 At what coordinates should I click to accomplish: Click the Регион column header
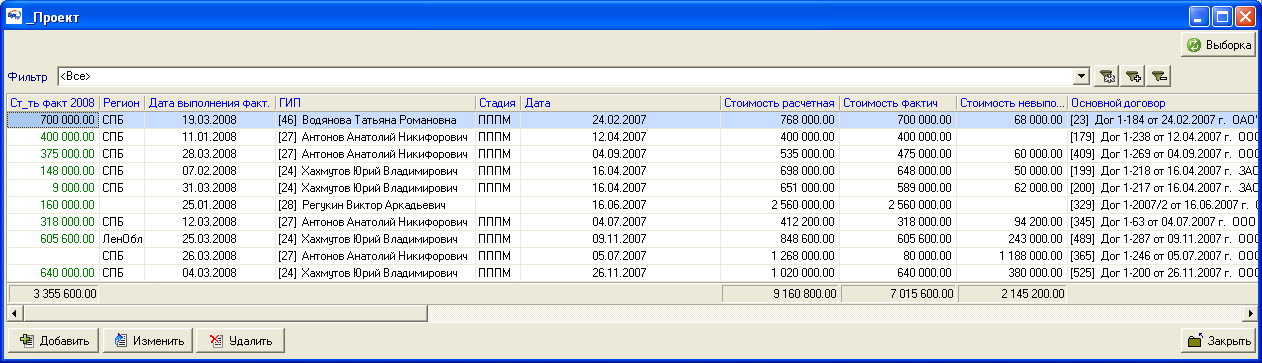[x=122, y=103]
